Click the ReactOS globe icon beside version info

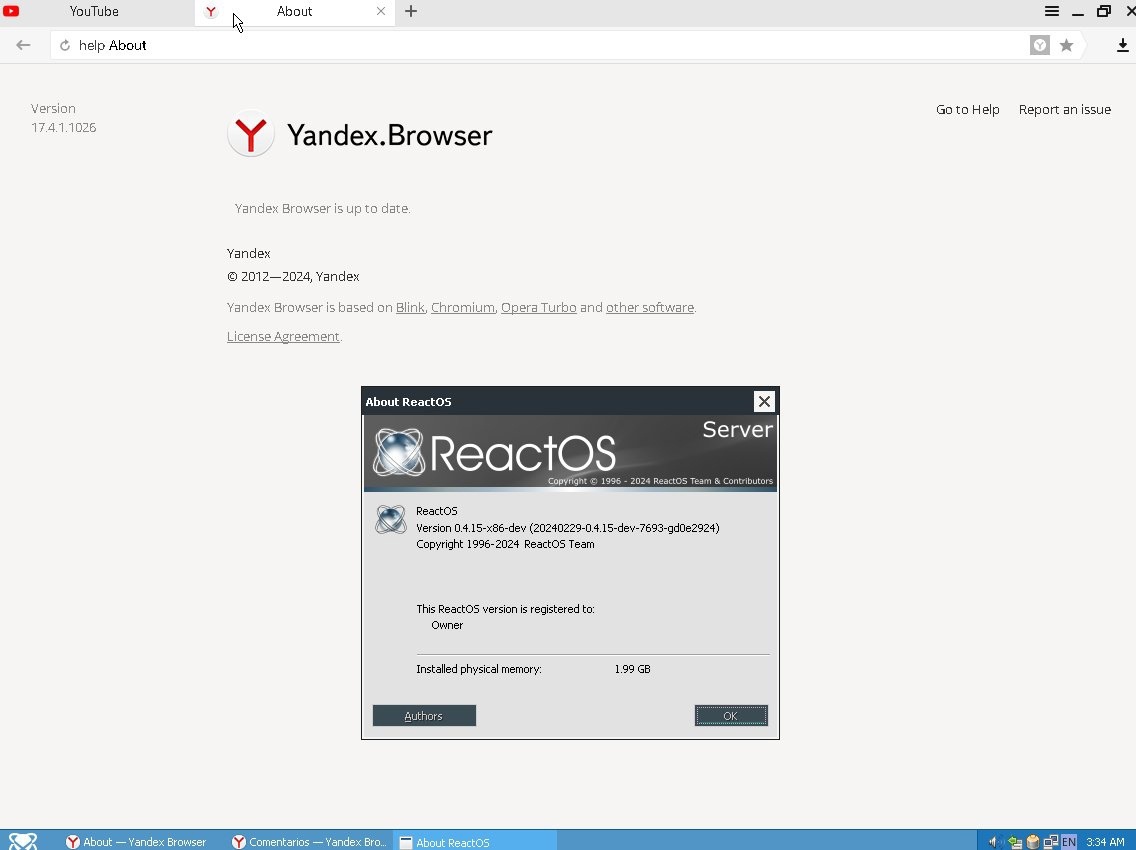click(x=390, y=520)
